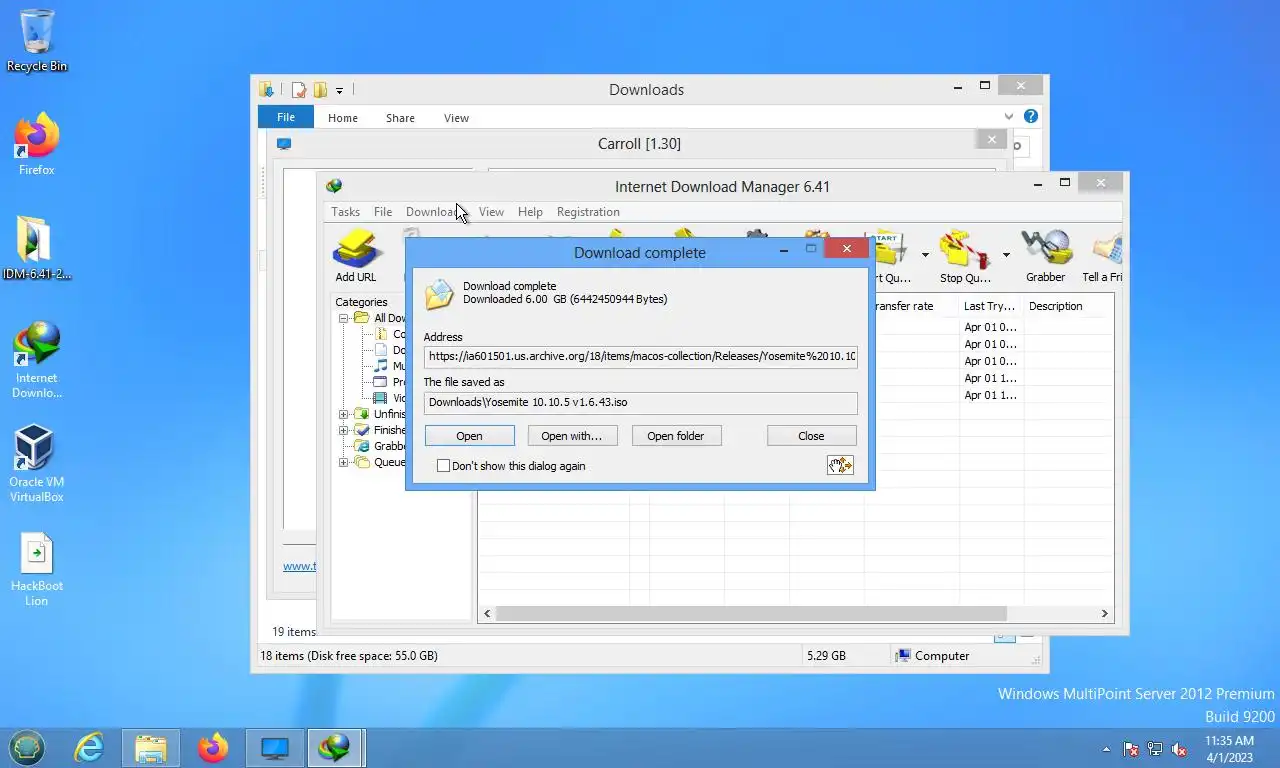Click the Tell a Friend icon
The height and width of the screenshot is (768, 1280).
(1103, 256)
